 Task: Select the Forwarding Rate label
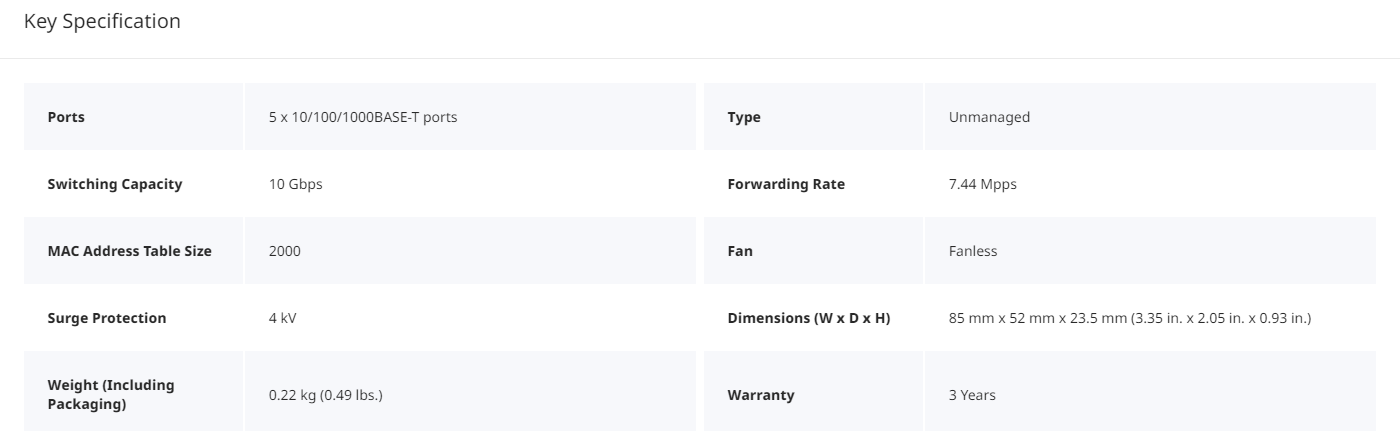(786, 184)
